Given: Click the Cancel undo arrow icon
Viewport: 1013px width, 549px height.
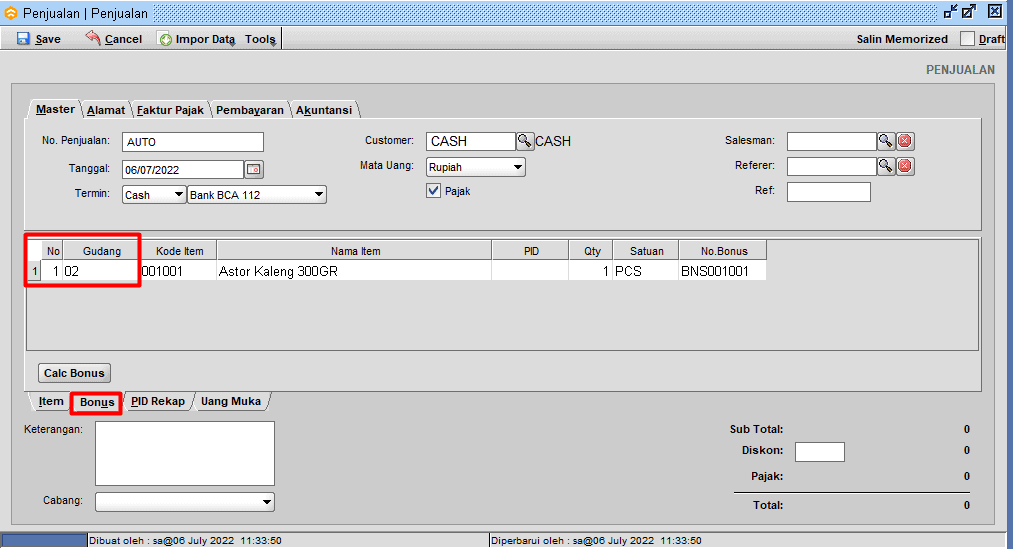Looking at the screenshot, I should point(93,38).
